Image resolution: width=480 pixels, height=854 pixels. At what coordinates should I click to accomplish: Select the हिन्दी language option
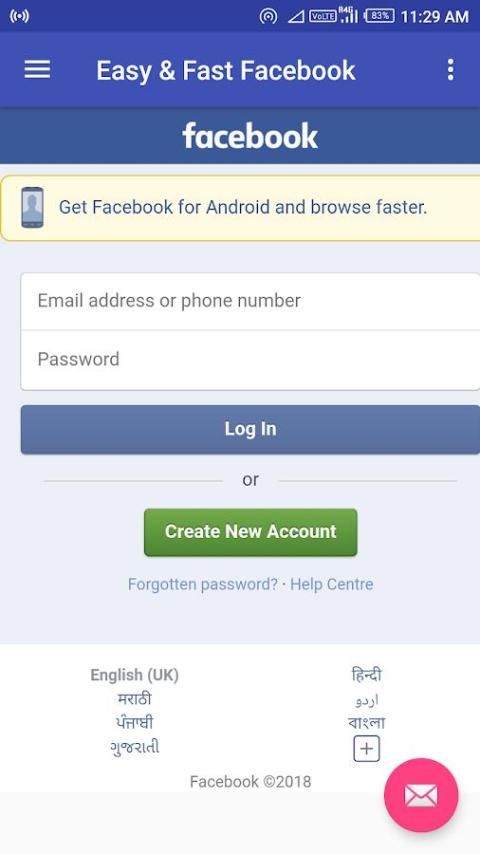pos(366,675)
